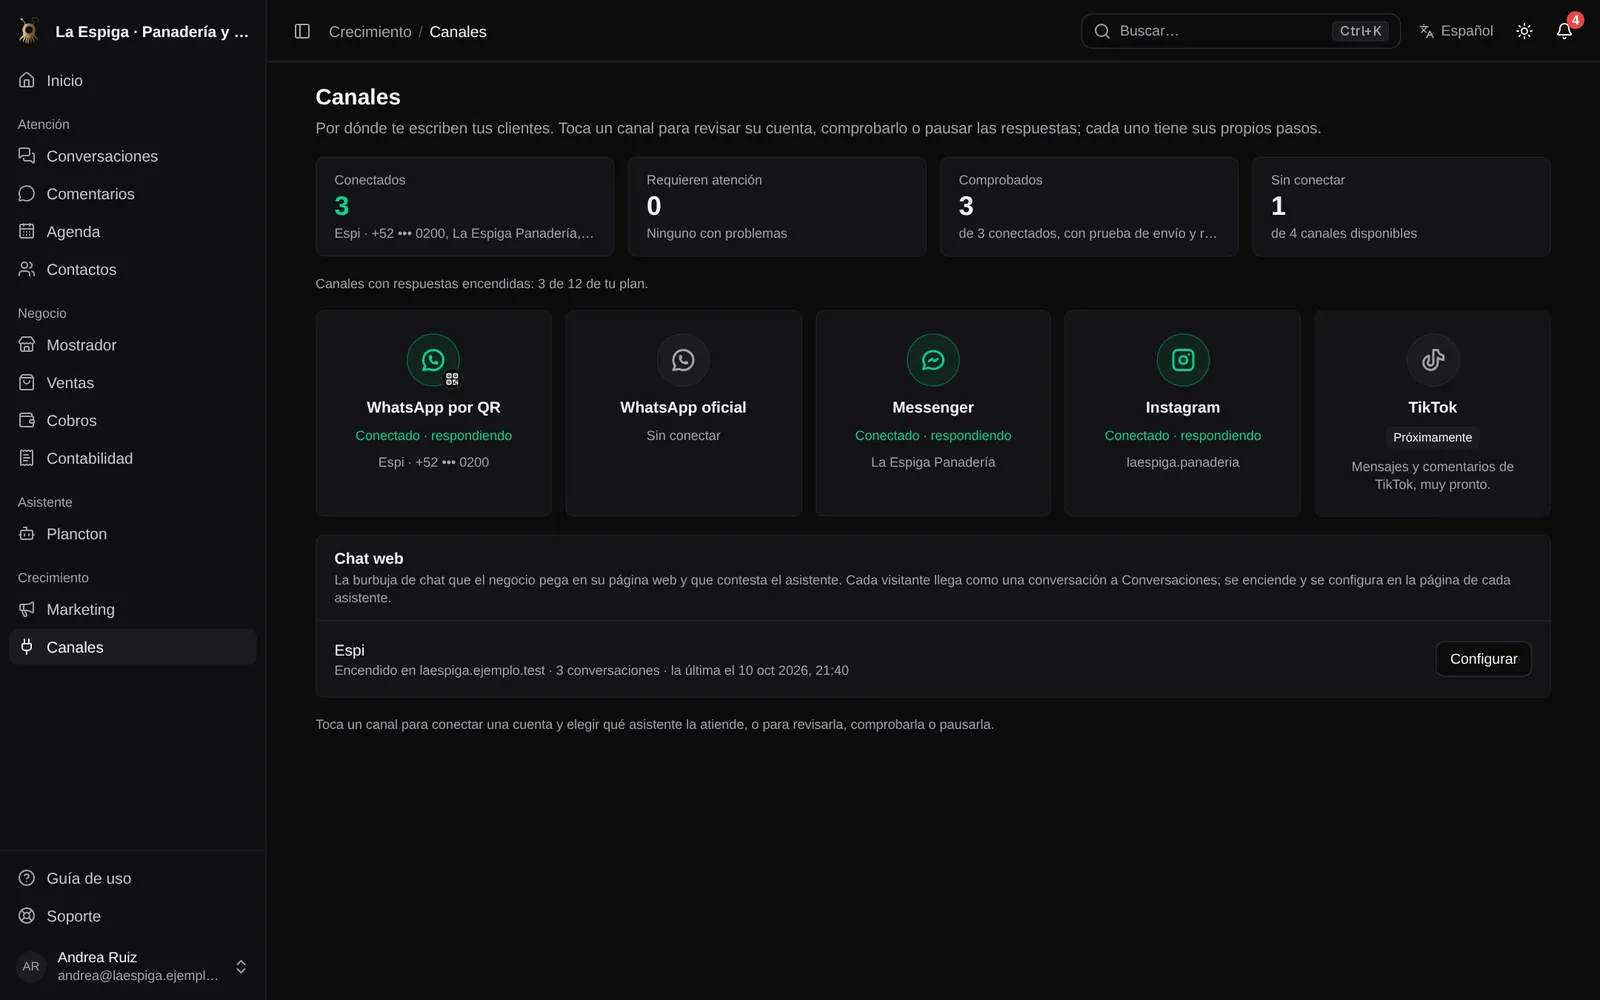The height and width of the screenshot is (1000, 1600).
Task: Click the Crecimiento breadcrumb link
Action: click(x=370, y=32)
